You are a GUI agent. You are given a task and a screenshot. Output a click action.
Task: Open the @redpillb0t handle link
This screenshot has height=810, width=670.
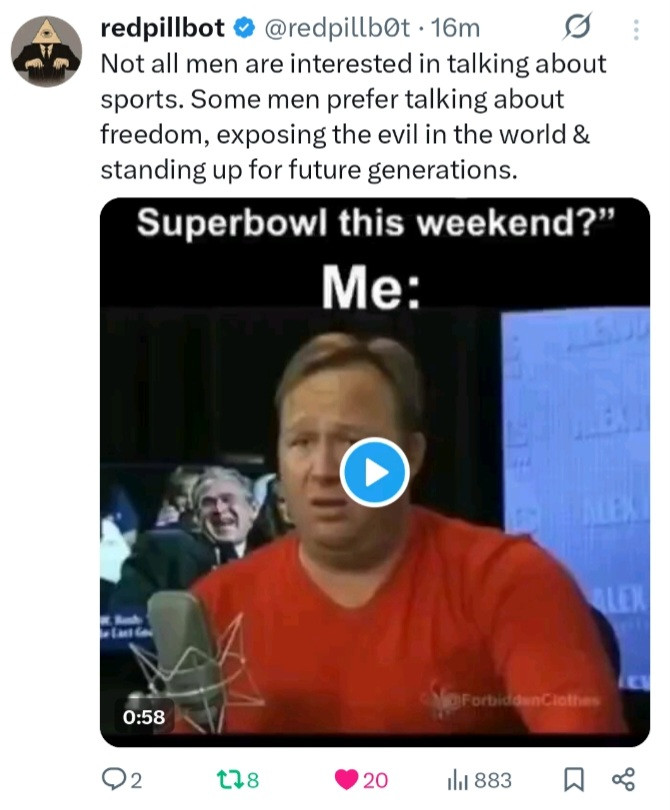coord(338,28)
